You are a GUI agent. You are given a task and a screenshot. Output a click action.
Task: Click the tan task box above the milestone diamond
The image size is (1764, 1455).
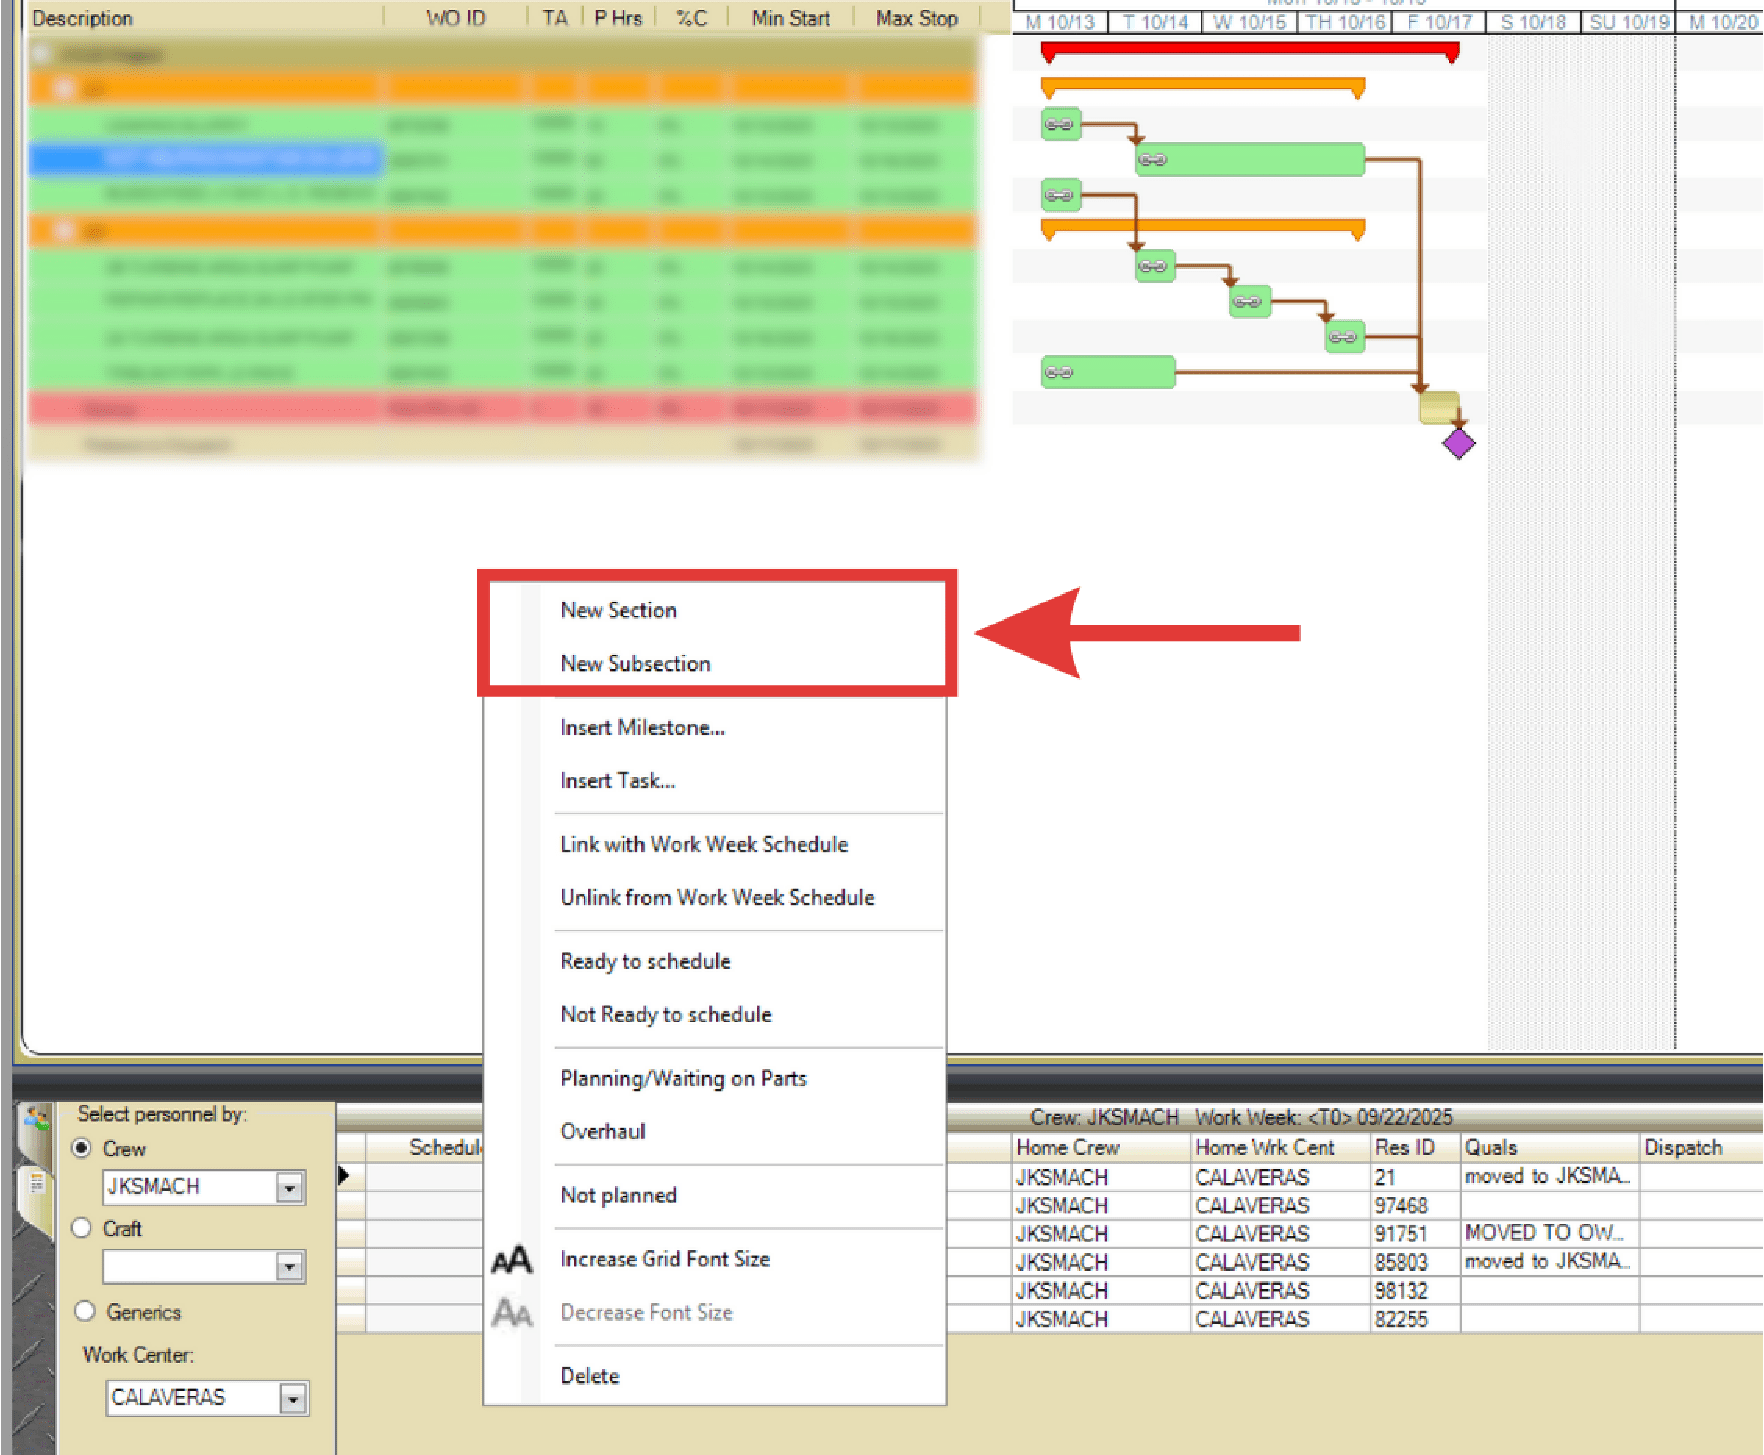[x=1438, y=407]
